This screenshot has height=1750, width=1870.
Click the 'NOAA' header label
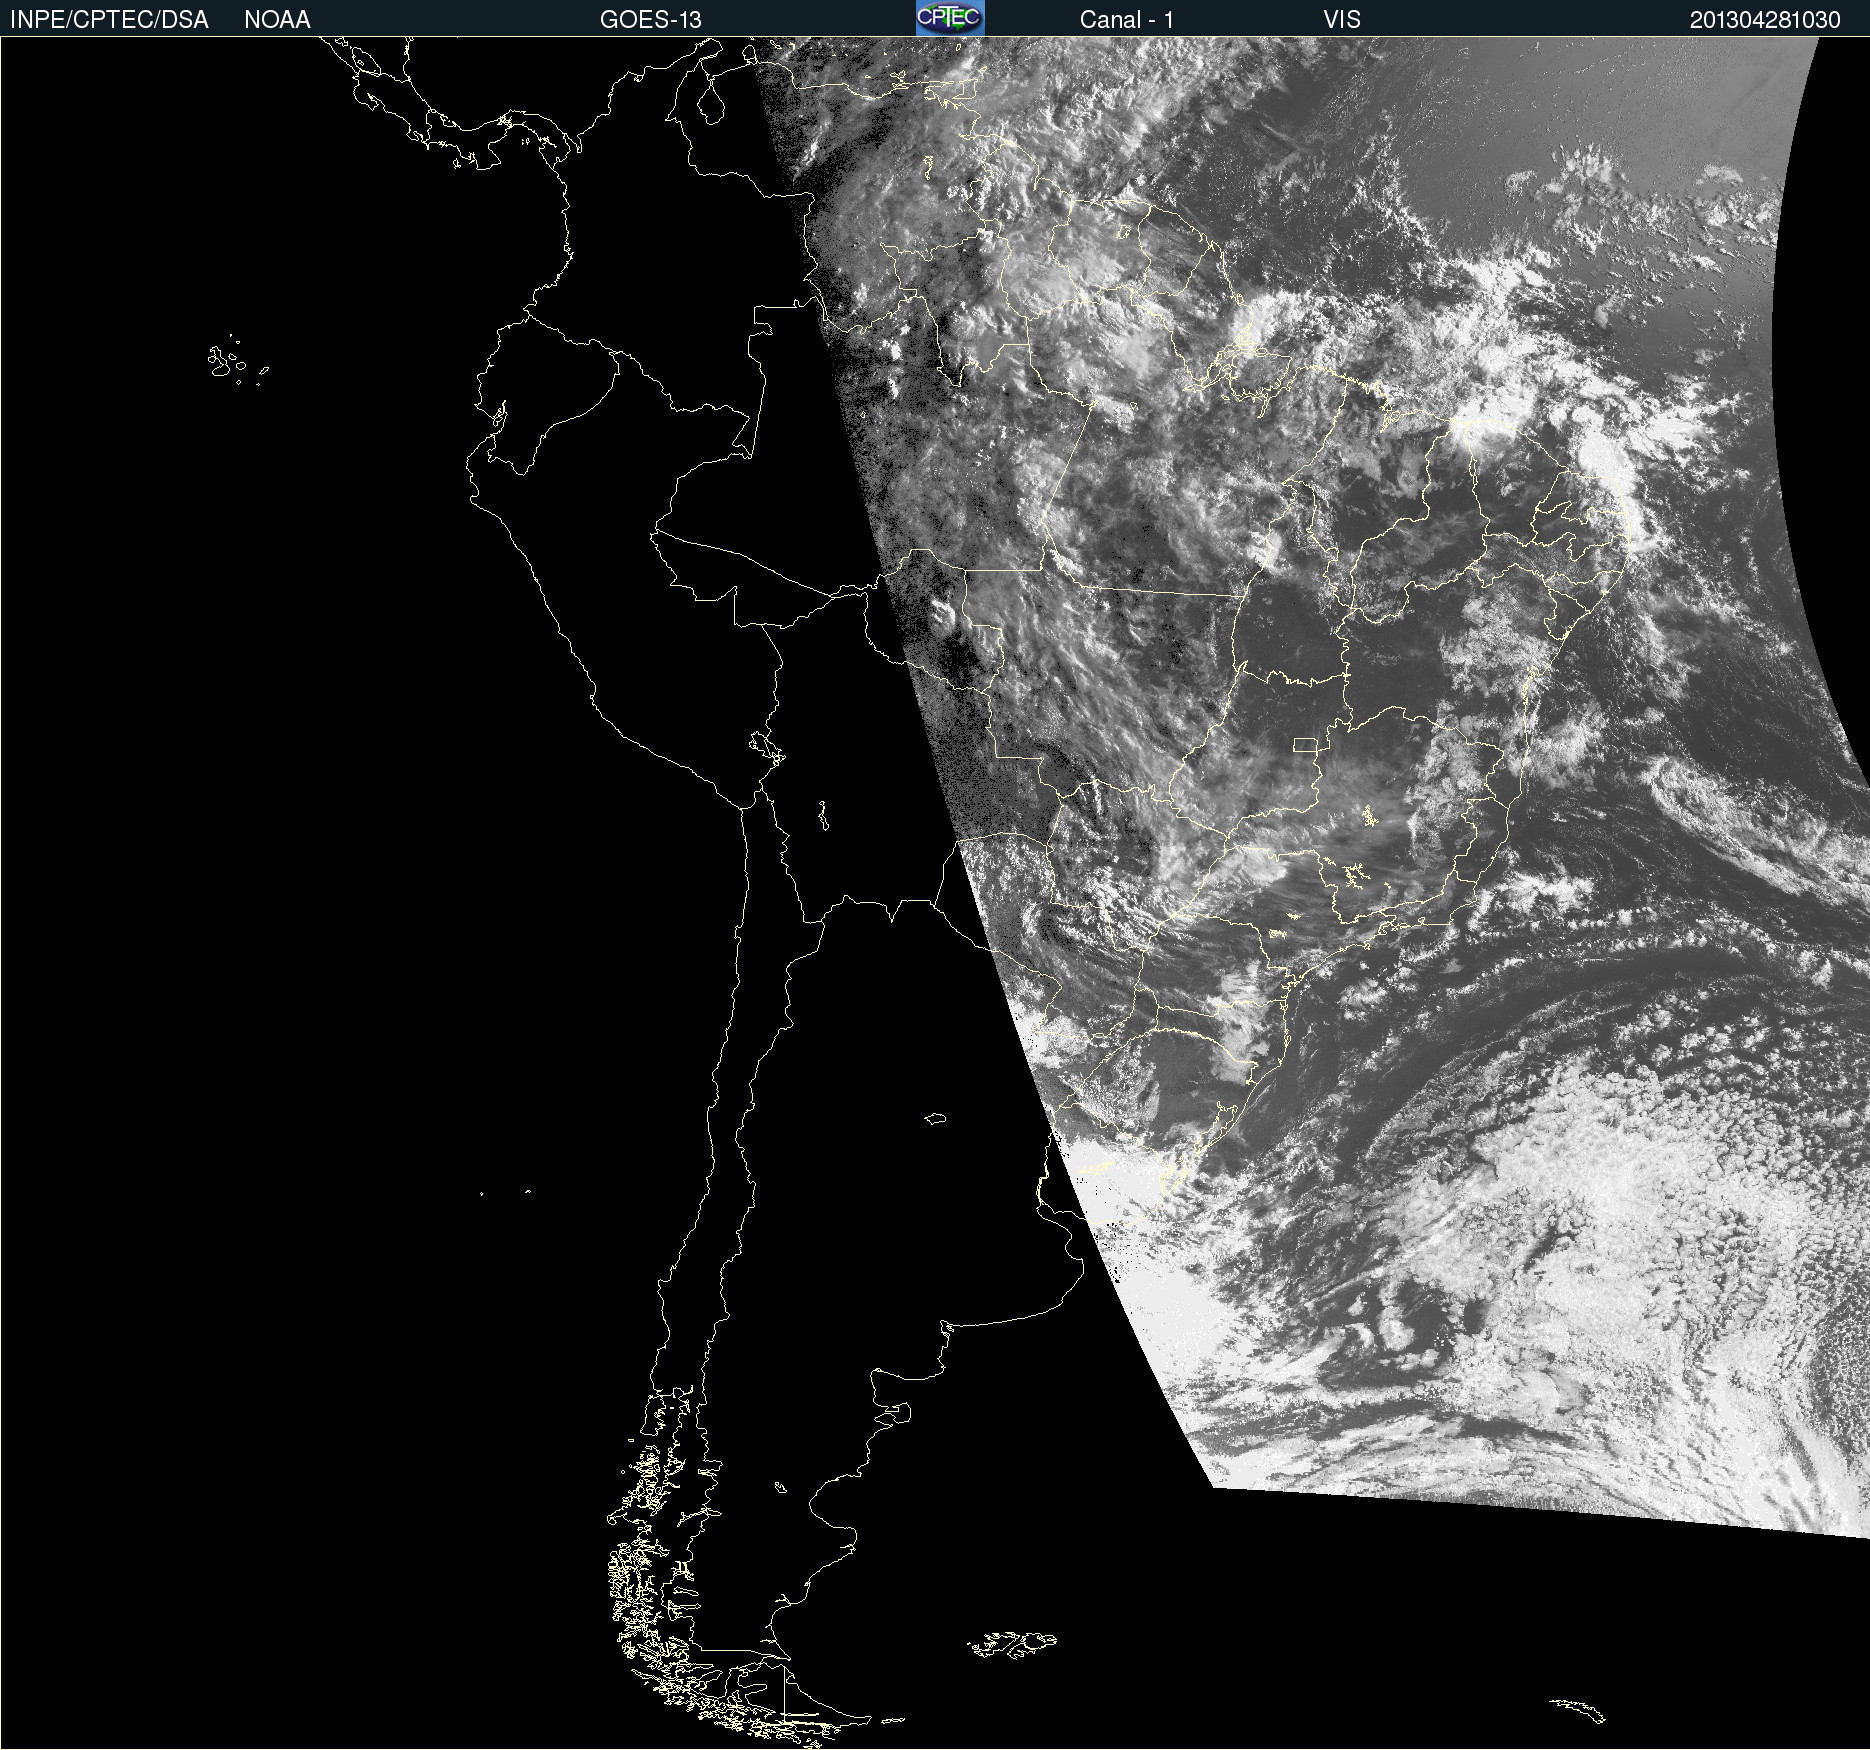(277, 20)
